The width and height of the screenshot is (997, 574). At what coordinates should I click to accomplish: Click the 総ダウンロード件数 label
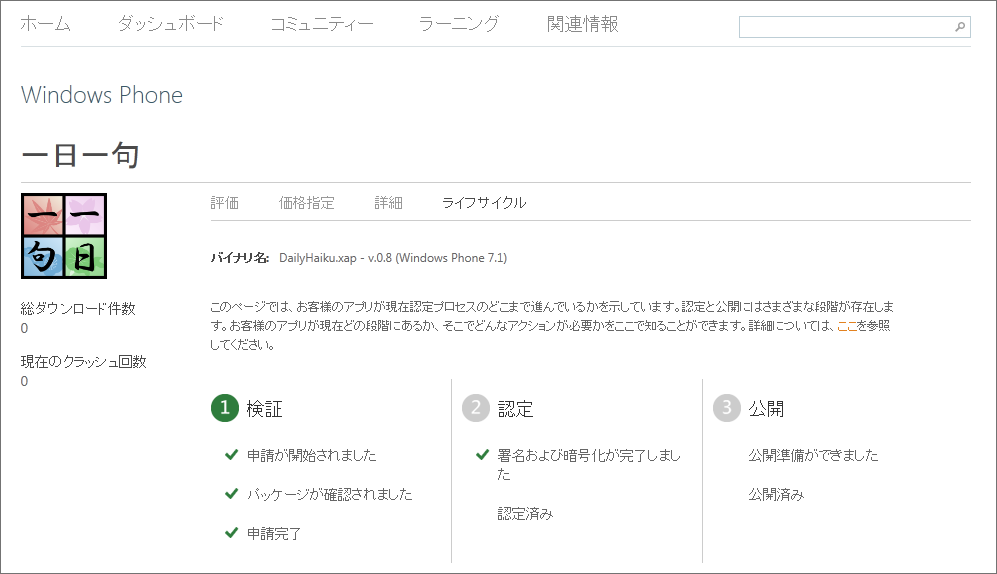[78, 308]
